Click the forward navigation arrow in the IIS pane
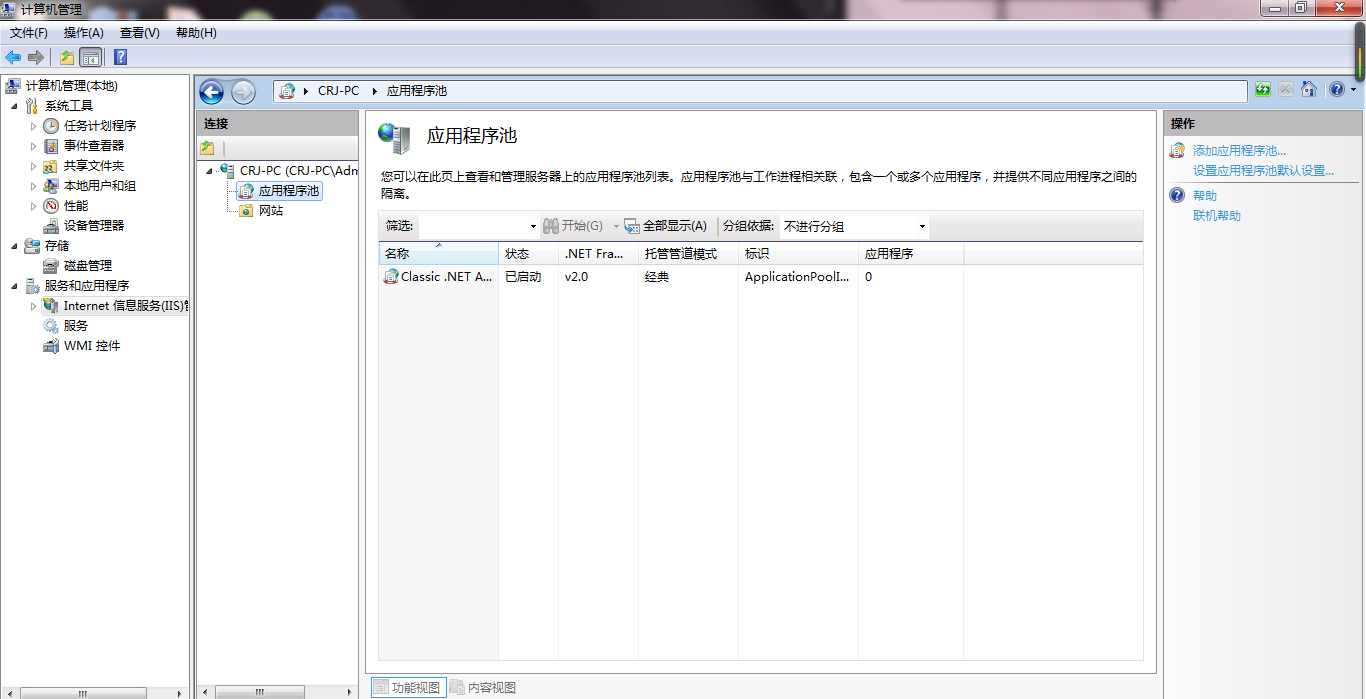Image resolution: width=1366 pixels, height=699 pixels. point(243,91)
